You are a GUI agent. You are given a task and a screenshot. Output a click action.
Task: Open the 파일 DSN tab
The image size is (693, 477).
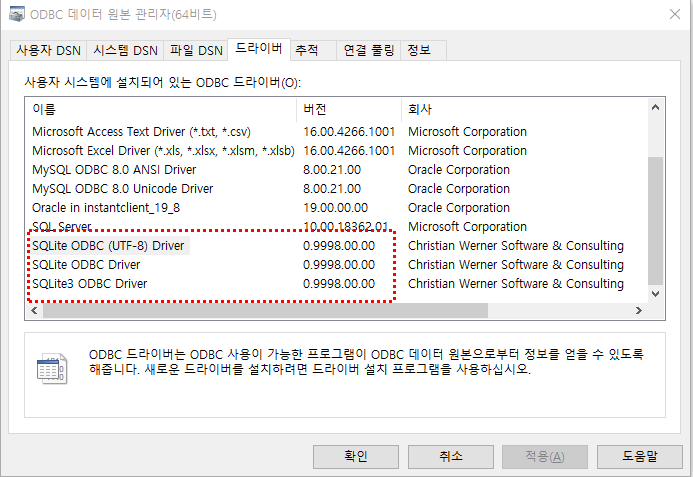pos(196,50)
